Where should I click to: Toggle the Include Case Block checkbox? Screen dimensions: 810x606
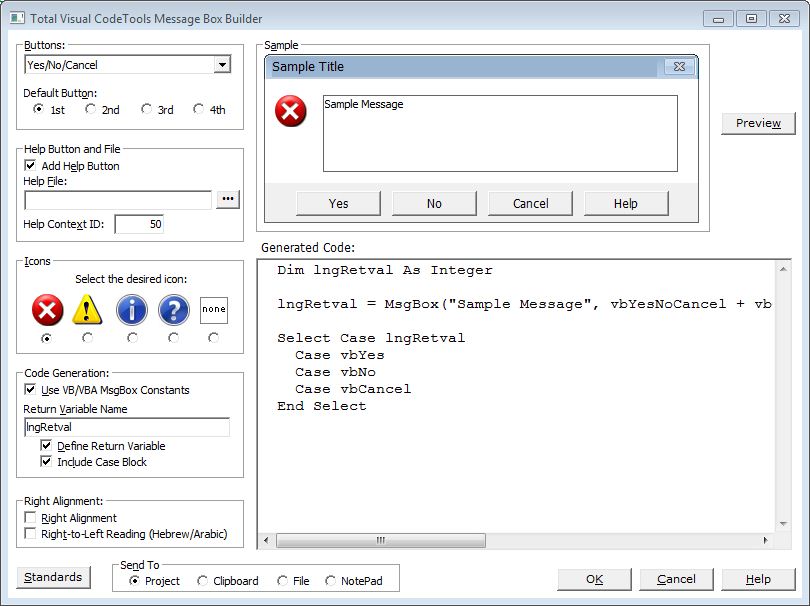(x=47, y=462)
